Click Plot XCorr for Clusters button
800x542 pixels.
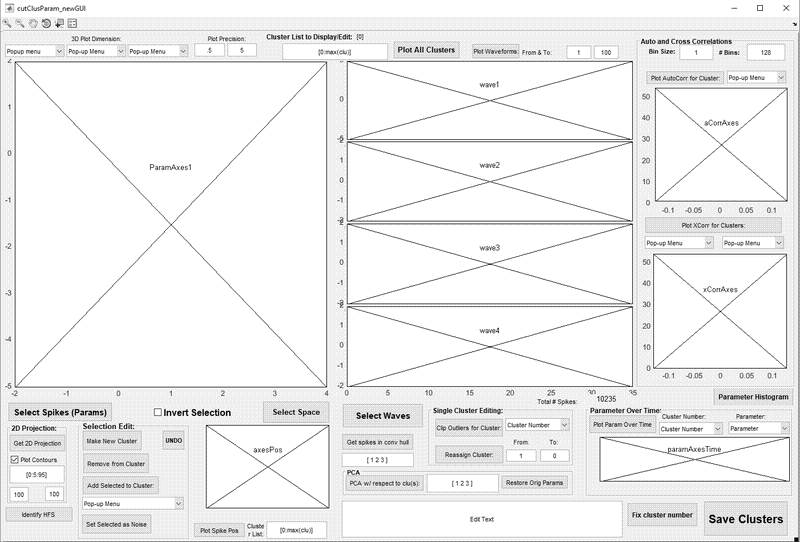pos(713,225)
